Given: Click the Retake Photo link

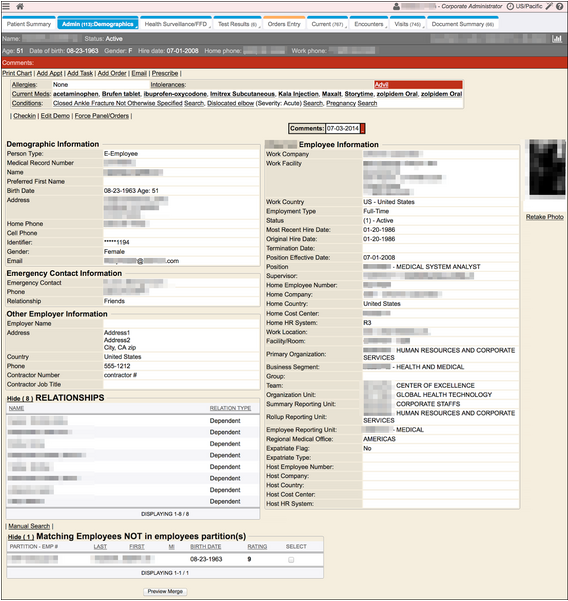Looking at the screenshot, I should pos(545,217).
